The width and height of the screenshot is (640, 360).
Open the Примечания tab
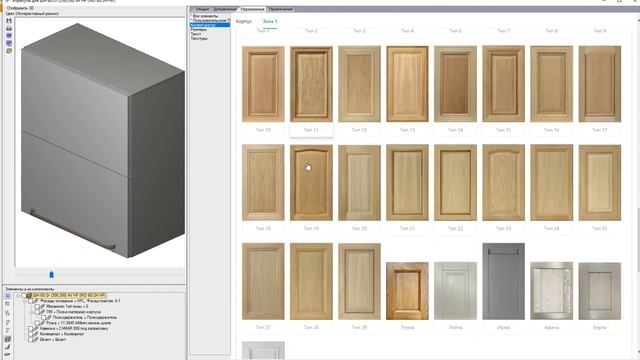(280, 9)
